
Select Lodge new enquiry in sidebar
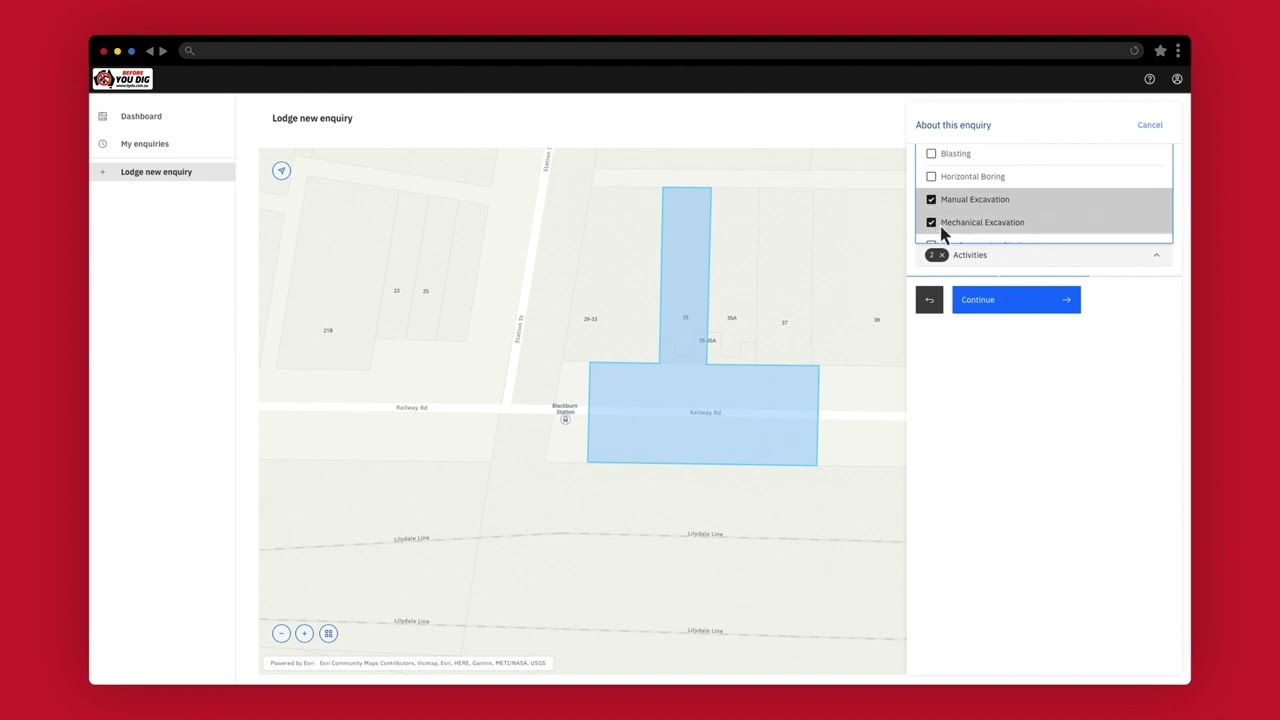pos(162,172)
